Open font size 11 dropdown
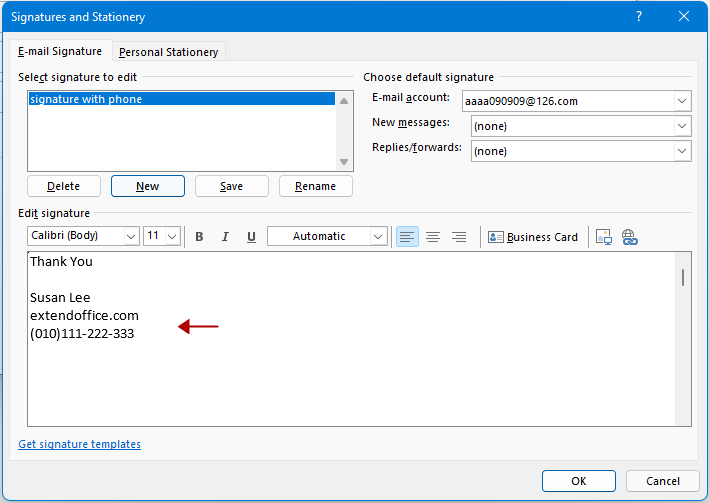This screenshot has height=503, width=710. [x=172, y=237]
